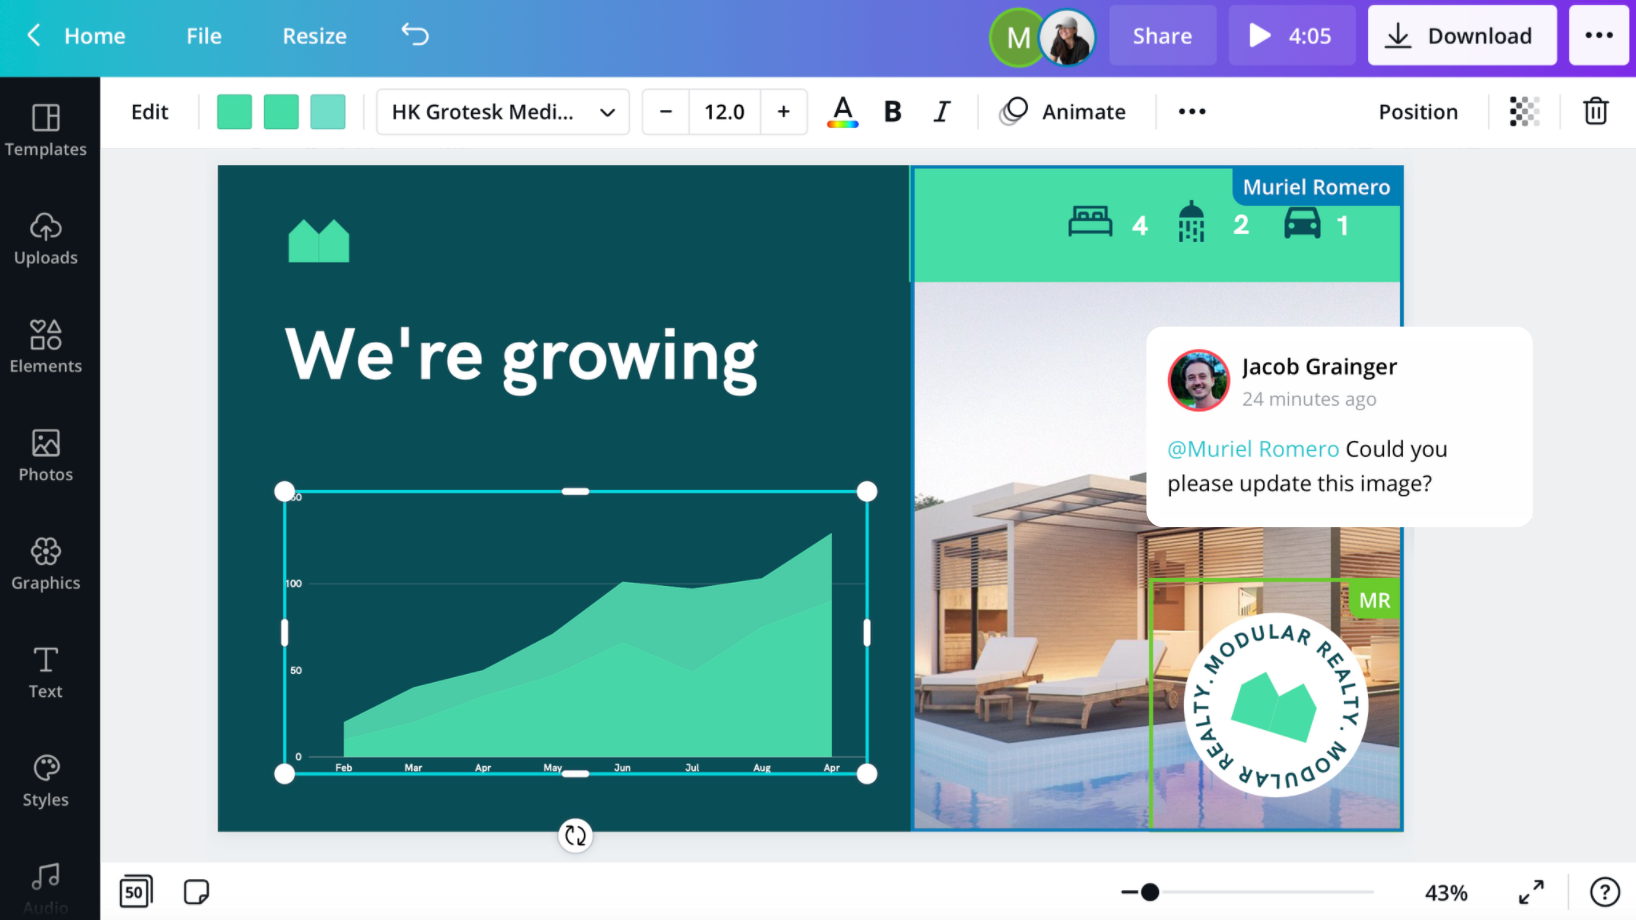1636x920 pixels.
Task: Open the File menu
Action: point(203,35)
